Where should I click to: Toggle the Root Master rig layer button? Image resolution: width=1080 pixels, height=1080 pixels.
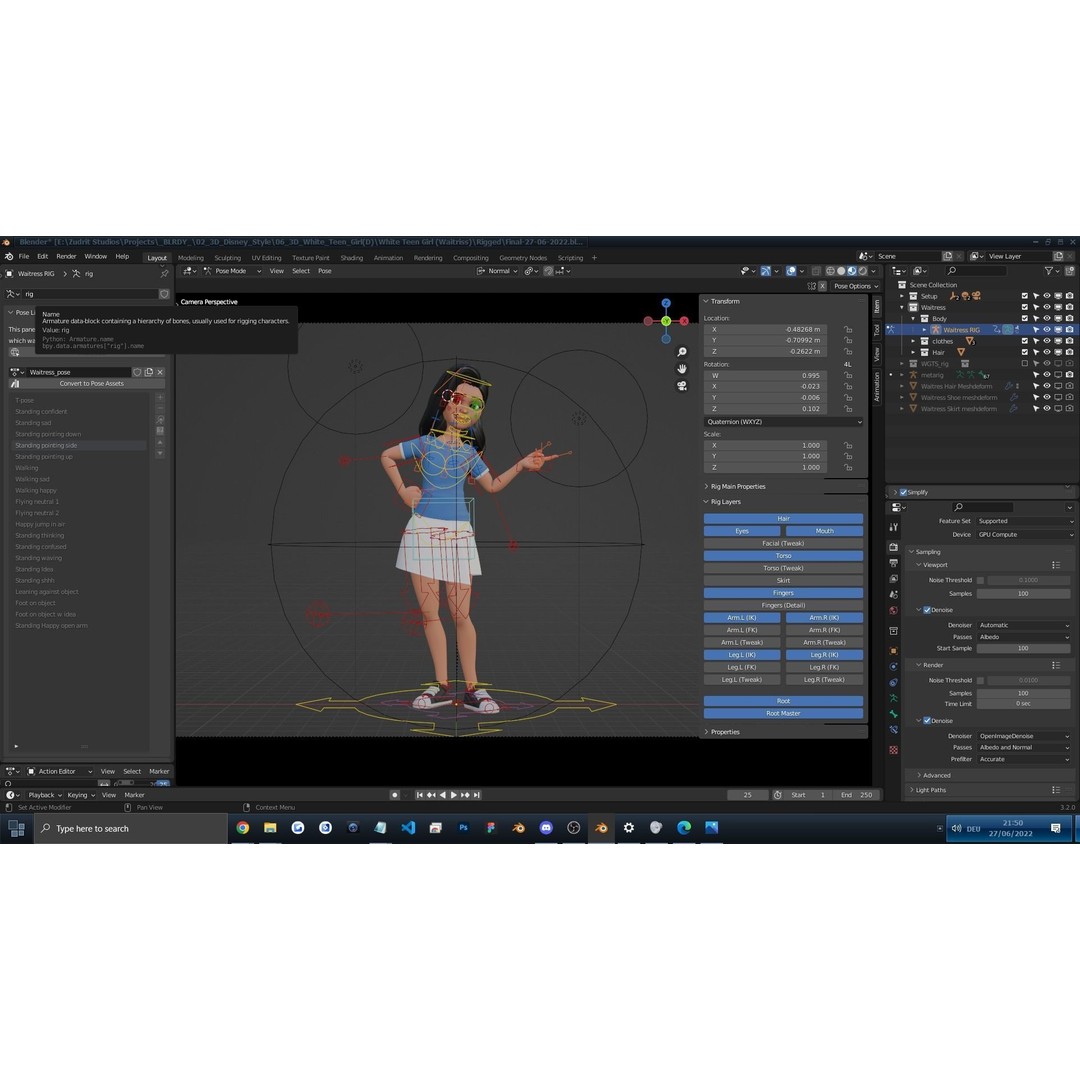(x=783, y=714)
